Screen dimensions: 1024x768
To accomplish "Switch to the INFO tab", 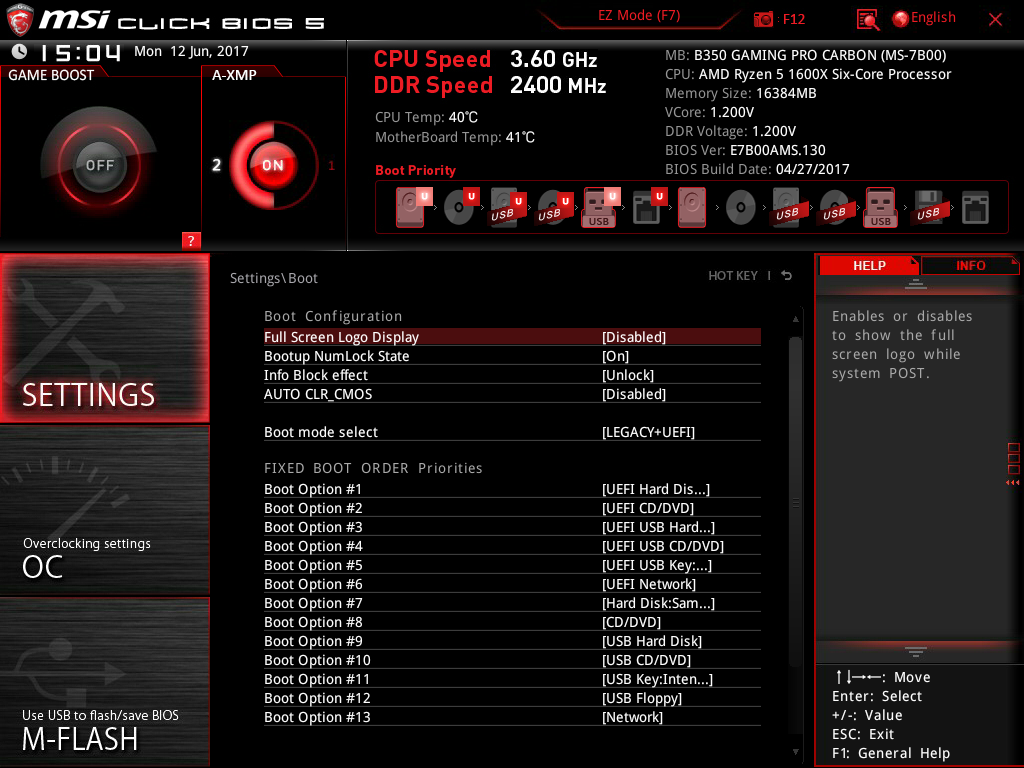I will pos(970,266).
